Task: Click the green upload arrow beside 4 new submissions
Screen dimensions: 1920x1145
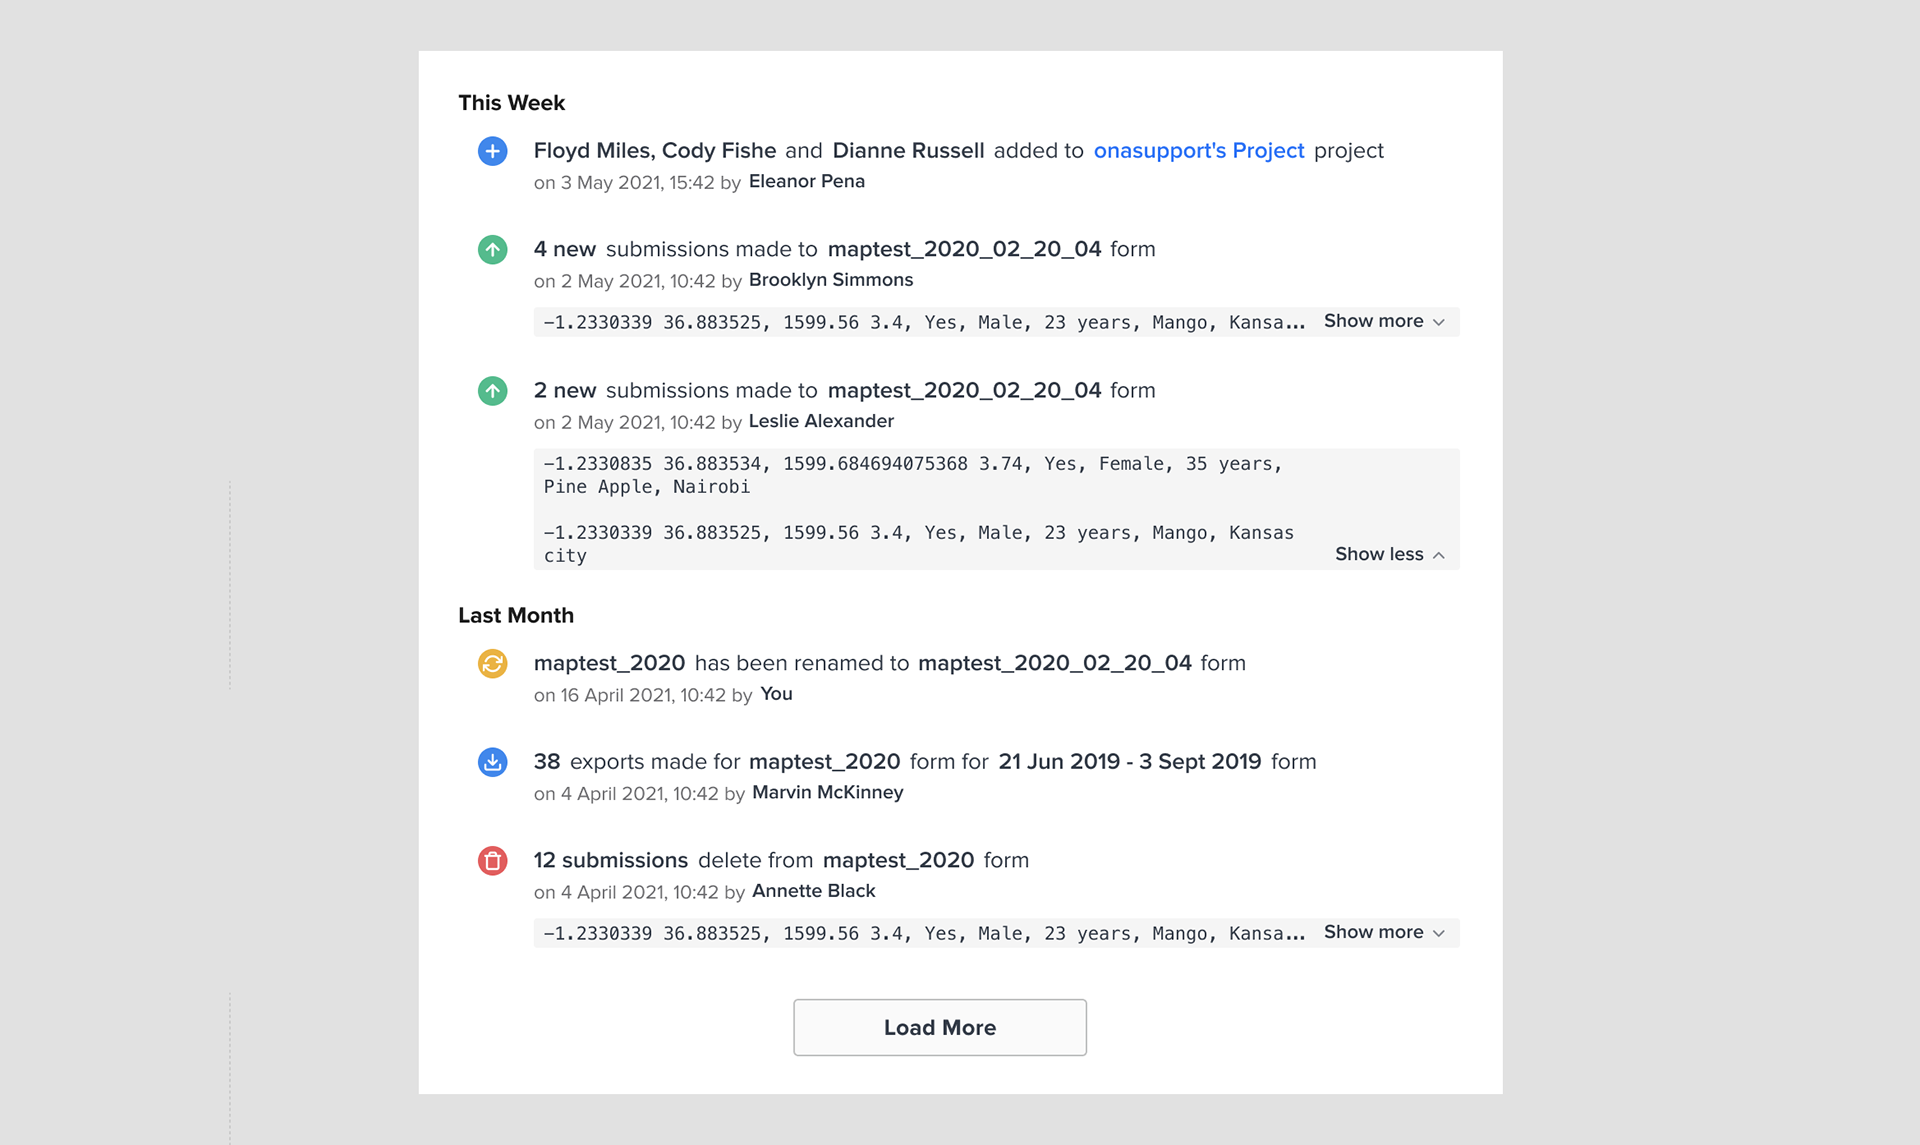Action: 492,249
